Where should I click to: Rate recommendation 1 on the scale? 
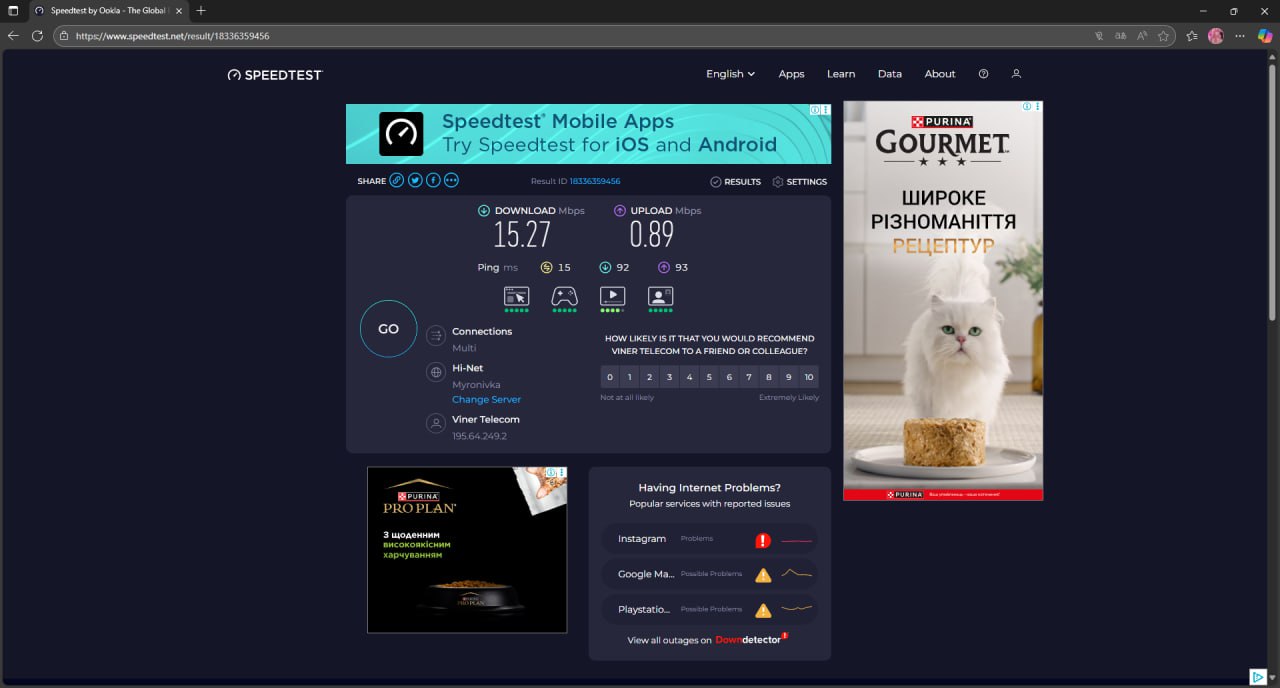[630, 377]
